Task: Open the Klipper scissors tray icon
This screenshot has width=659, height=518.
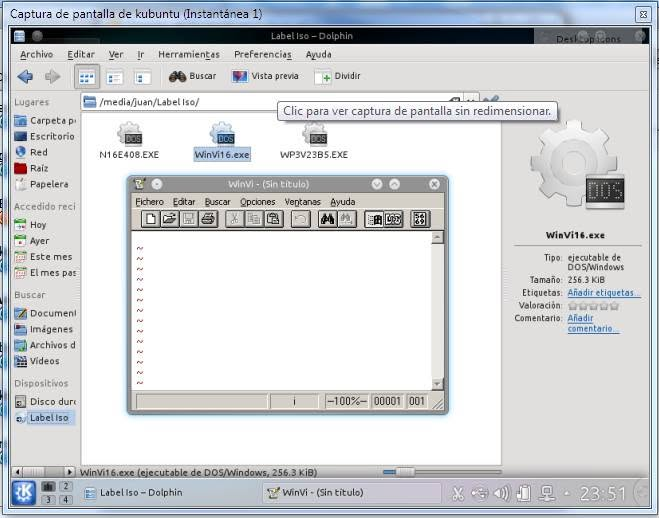Action: [458, 494]
